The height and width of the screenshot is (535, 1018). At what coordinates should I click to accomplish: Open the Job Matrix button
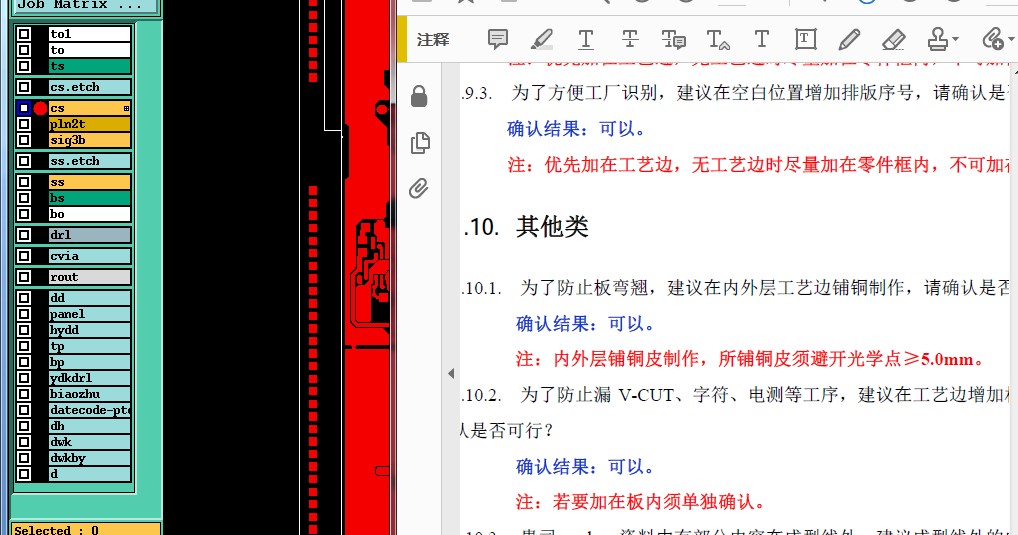(x=86, y=5)
